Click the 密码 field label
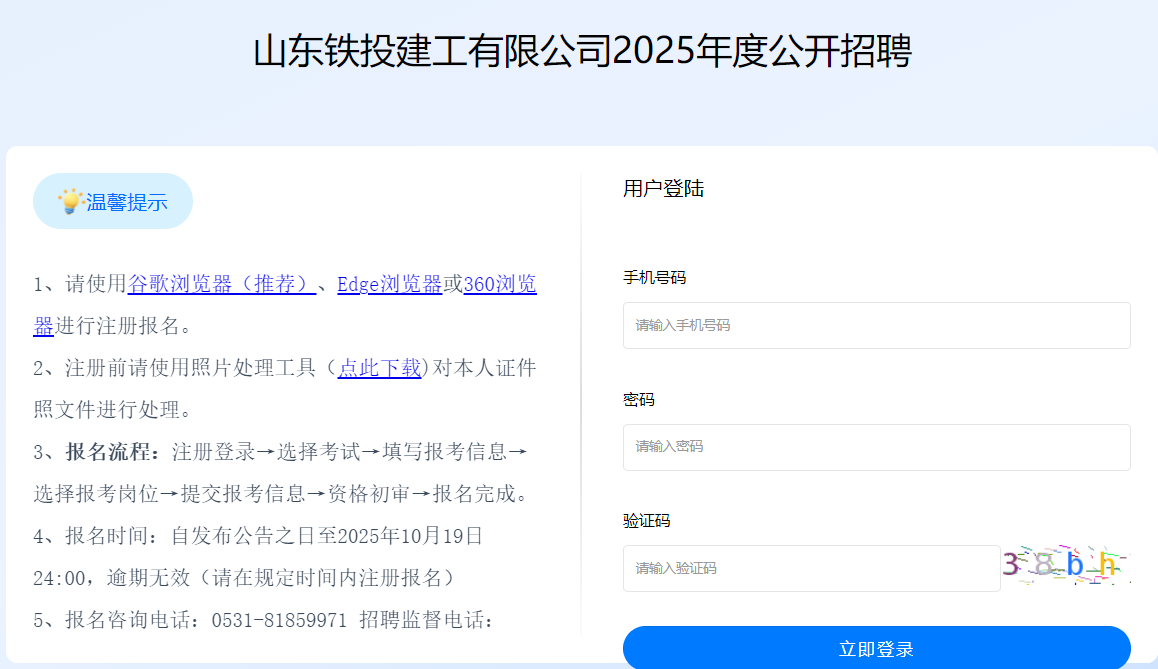The image size is (1158, 669). click(639, 400)
